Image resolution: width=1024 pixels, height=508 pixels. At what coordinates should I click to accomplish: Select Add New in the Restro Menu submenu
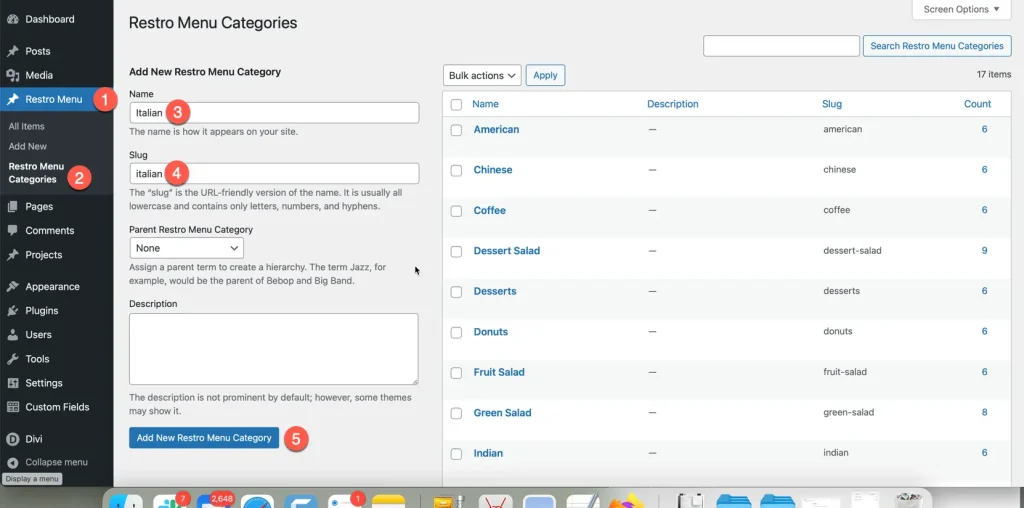tap(27, 146)
